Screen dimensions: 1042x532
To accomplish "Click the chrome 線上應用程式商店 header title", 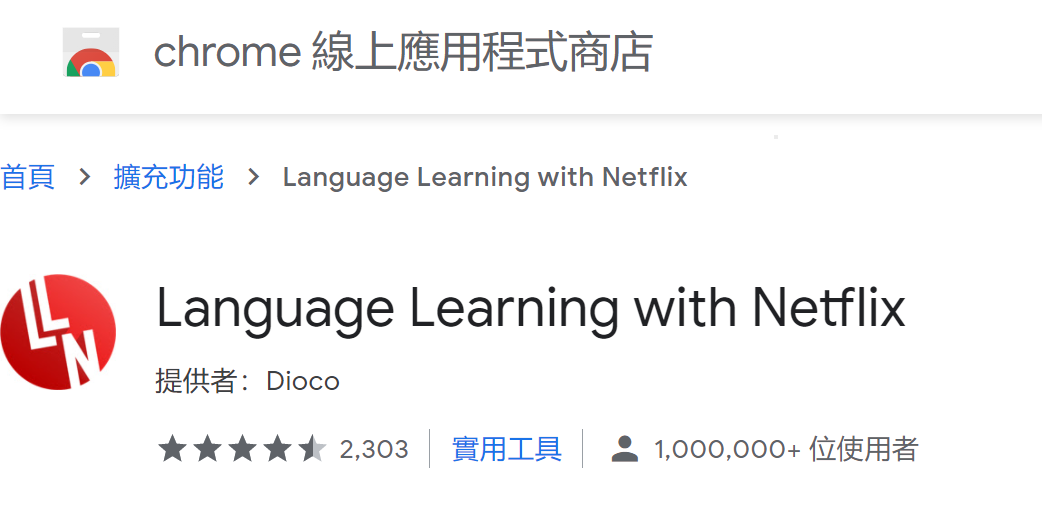I will click(x=403, y=52).
